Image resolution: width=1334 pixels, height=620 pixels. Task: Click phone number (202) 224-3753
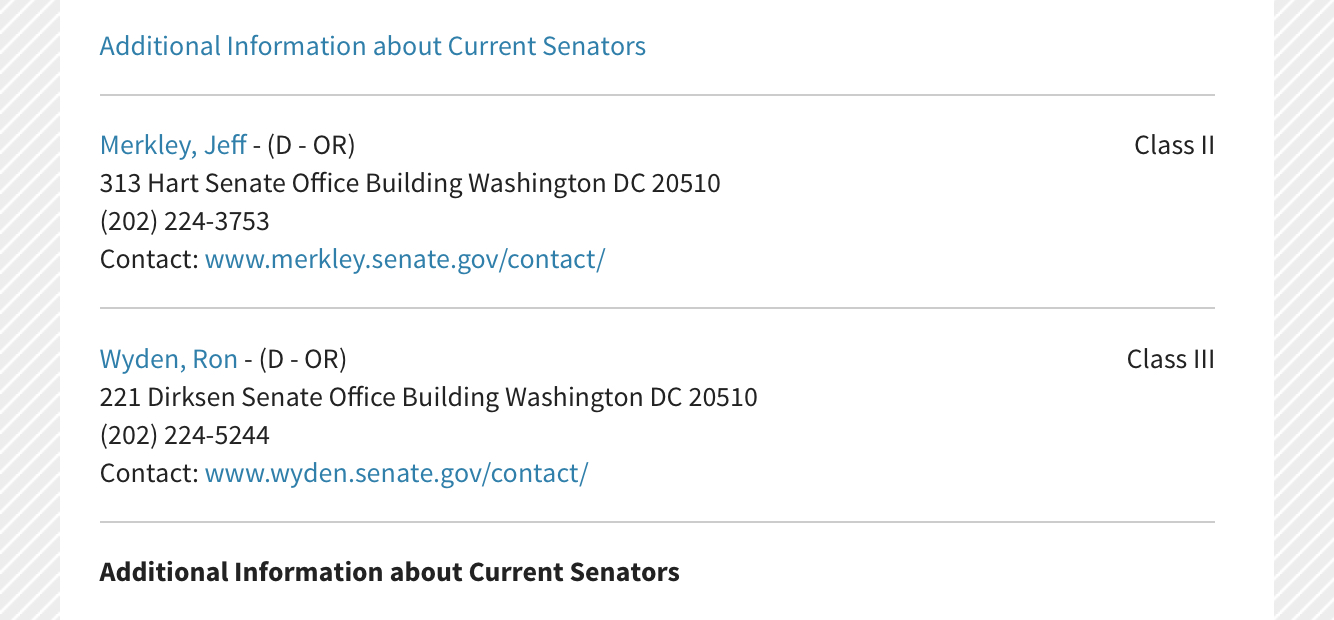coord(184,221)
